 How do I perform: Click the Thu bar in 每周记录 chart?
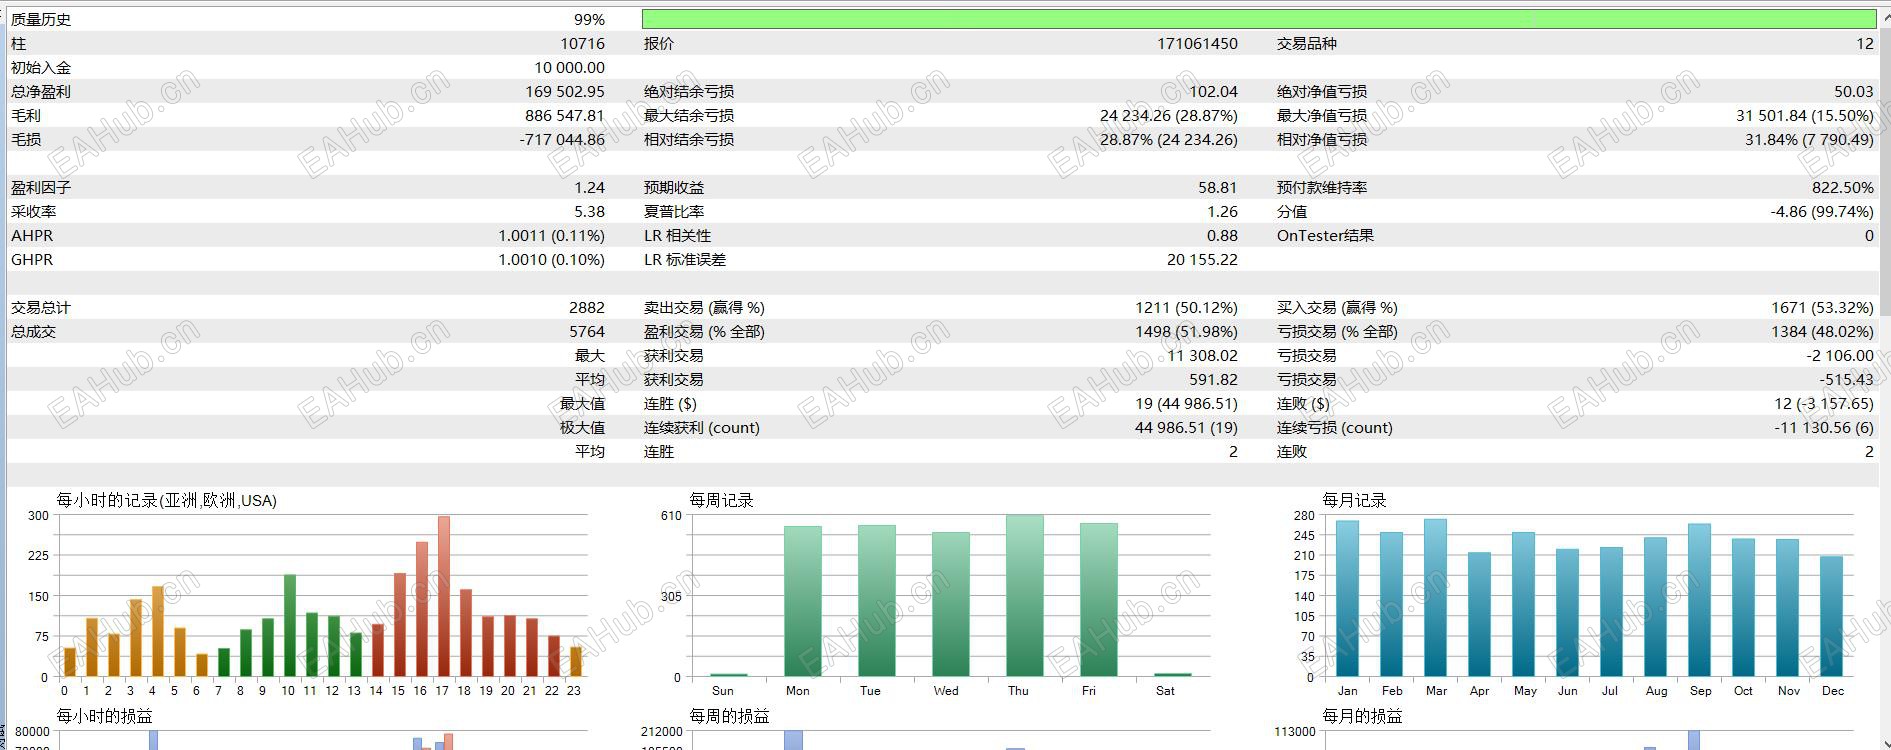pyautogui.click(x=1024, y=596)
